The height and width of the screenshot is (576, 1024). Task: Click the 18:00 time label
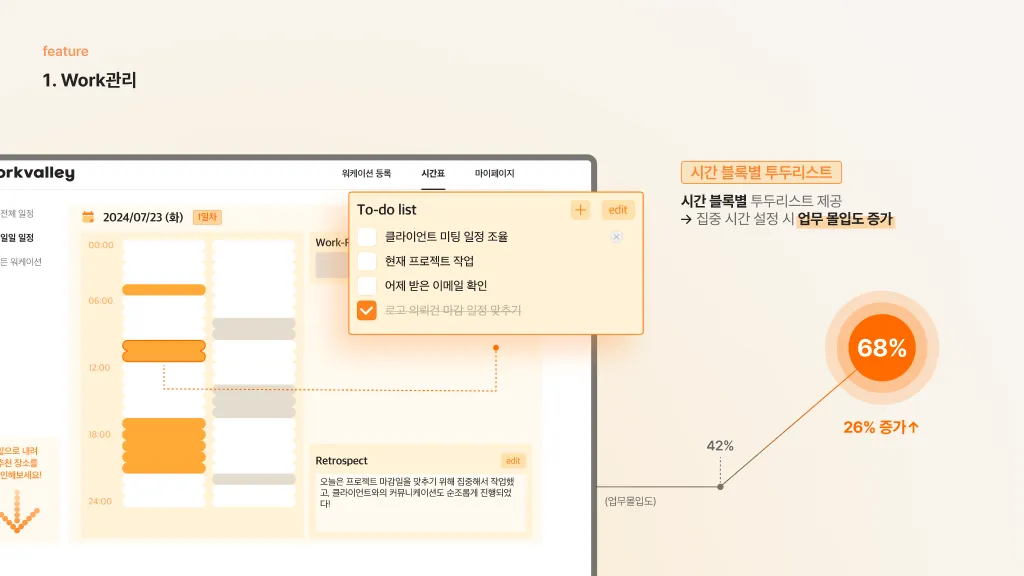point(99,435)
